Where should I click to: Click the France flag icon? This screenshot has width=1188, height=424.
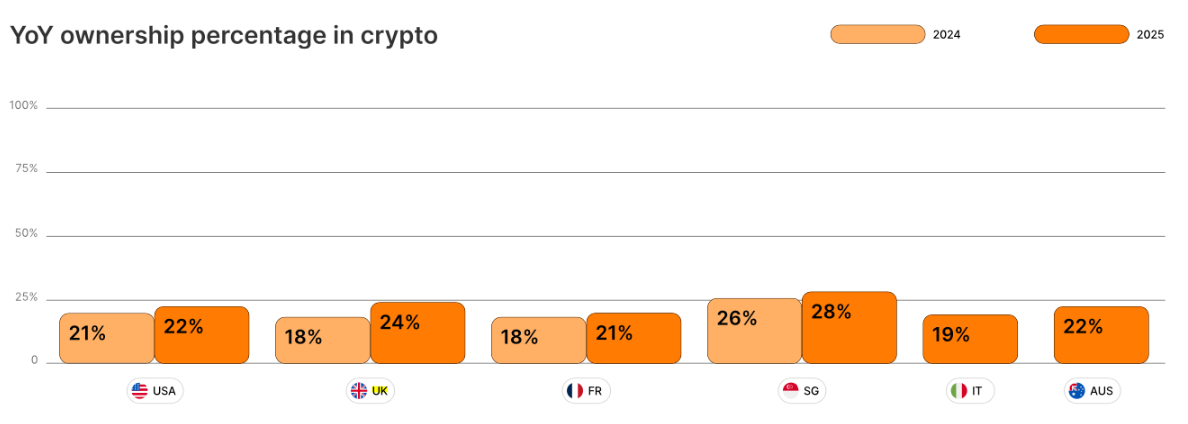(x=574, y=391)
